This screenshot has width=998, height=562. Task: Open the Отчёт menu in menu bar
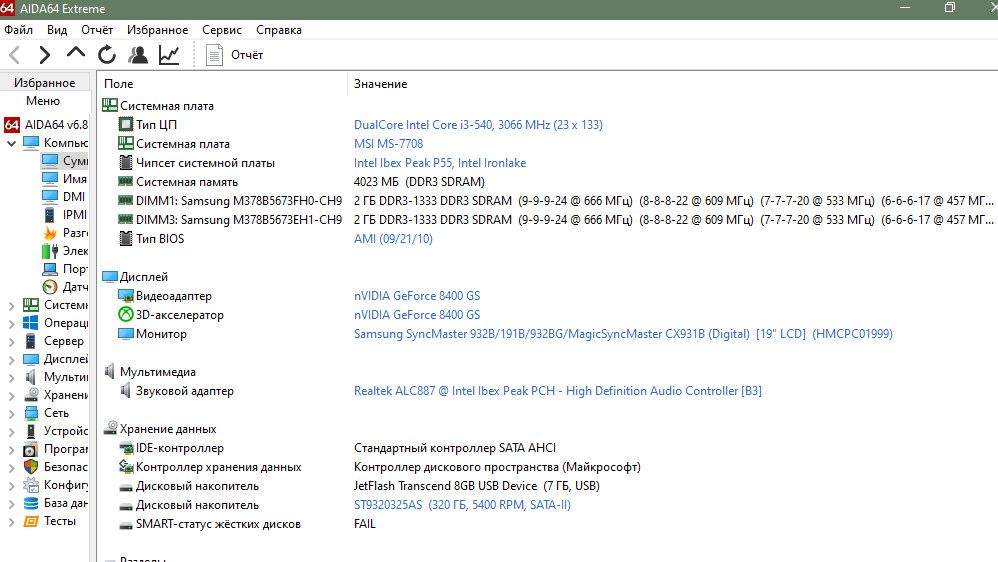(x=97, y=30)
